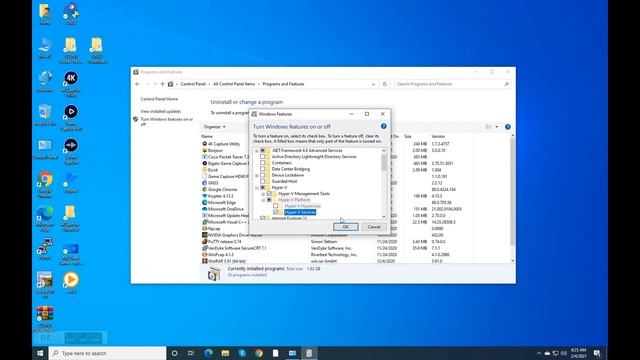
Task: Select the Recycle Bin desktop icon
Action: click(45, 115)
